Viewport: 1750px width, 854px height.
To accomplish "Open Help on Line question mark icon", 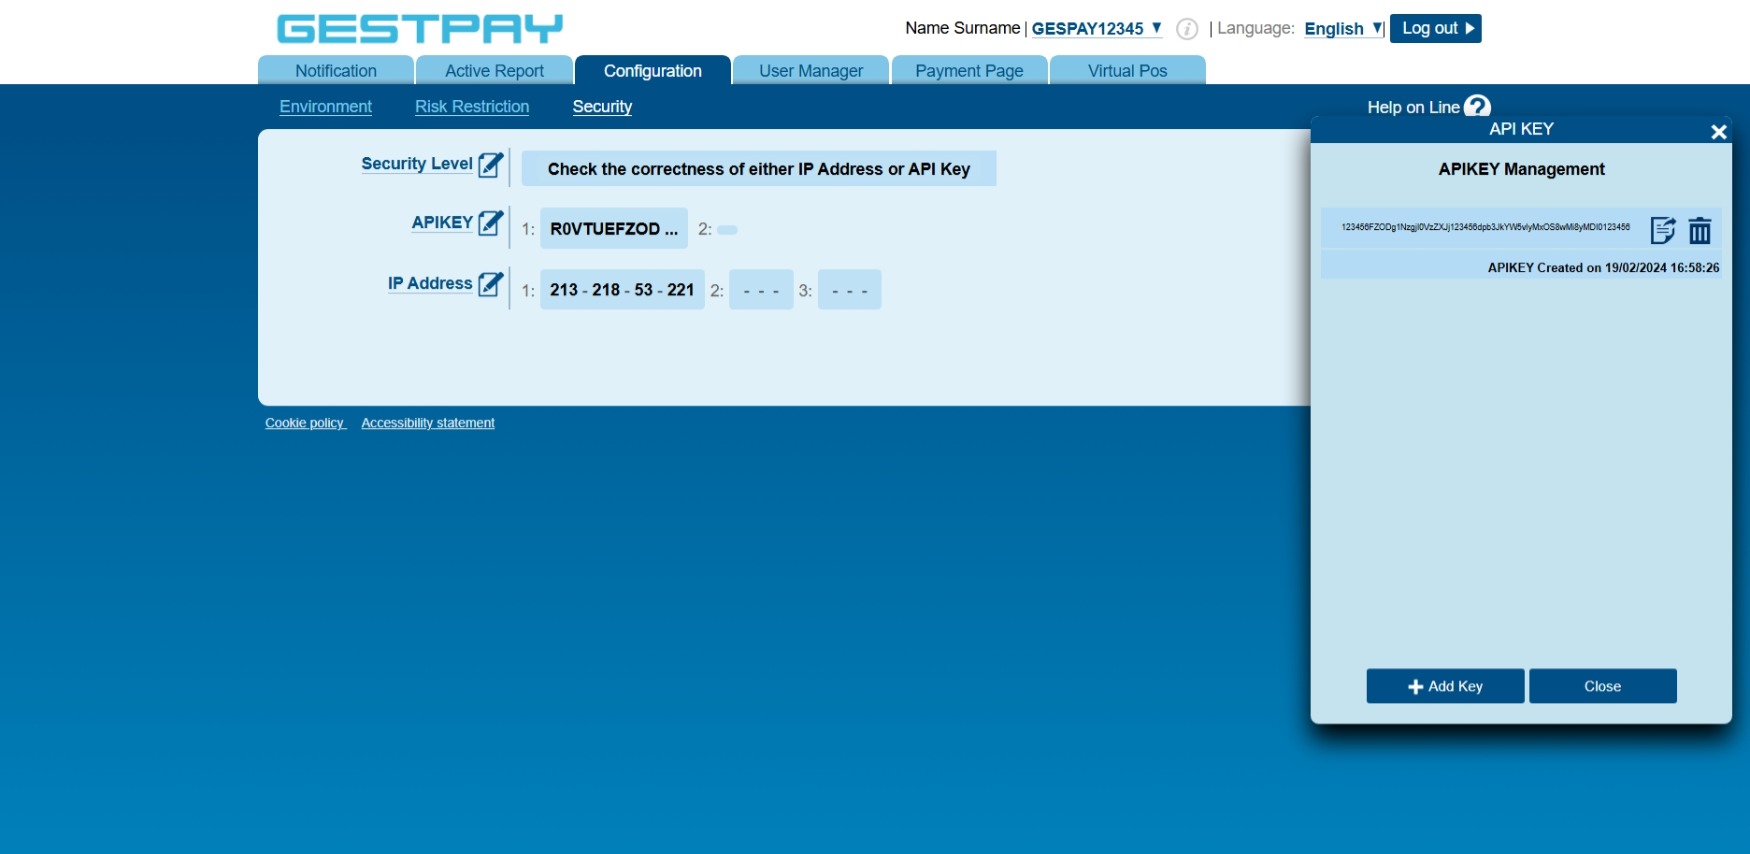I will (x=1477, y=106).
